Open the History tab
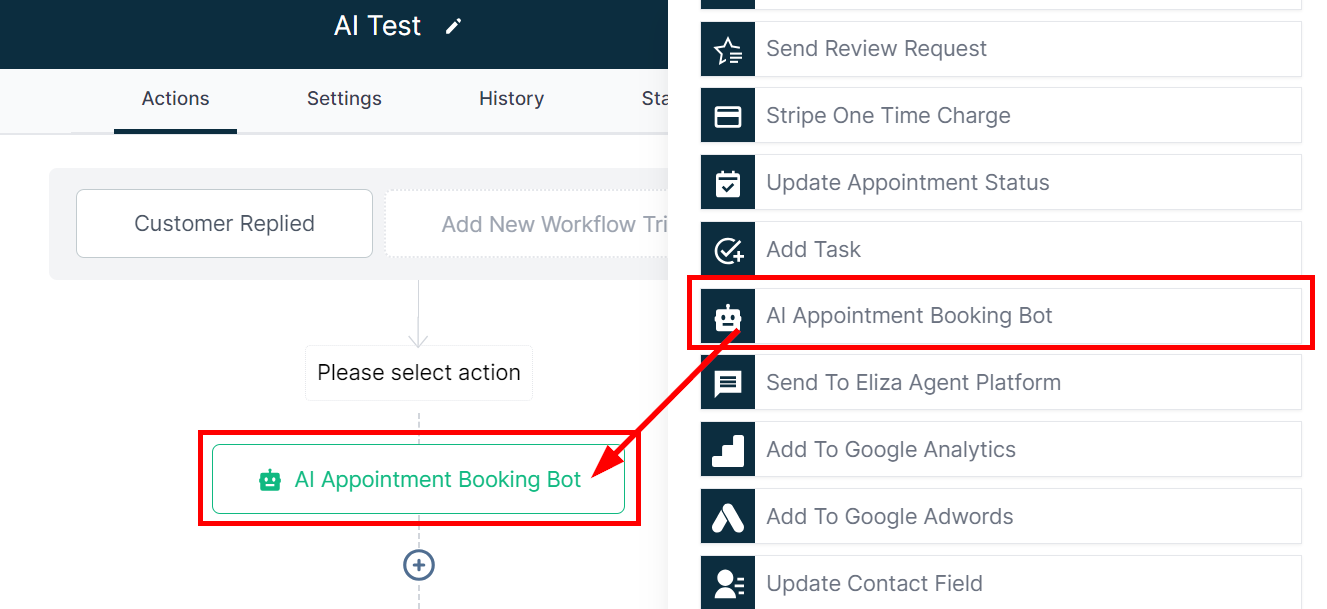Image resolution: width=1327 pixels, height=609 pixels. (511, 99)
